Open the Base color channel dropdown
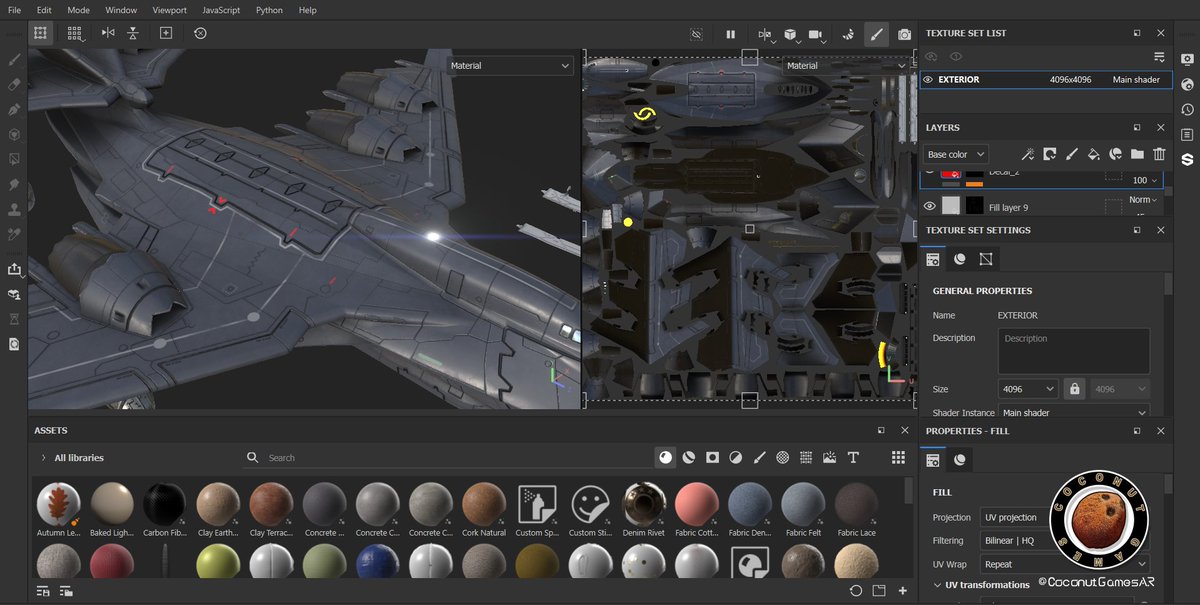 point(955,154)
